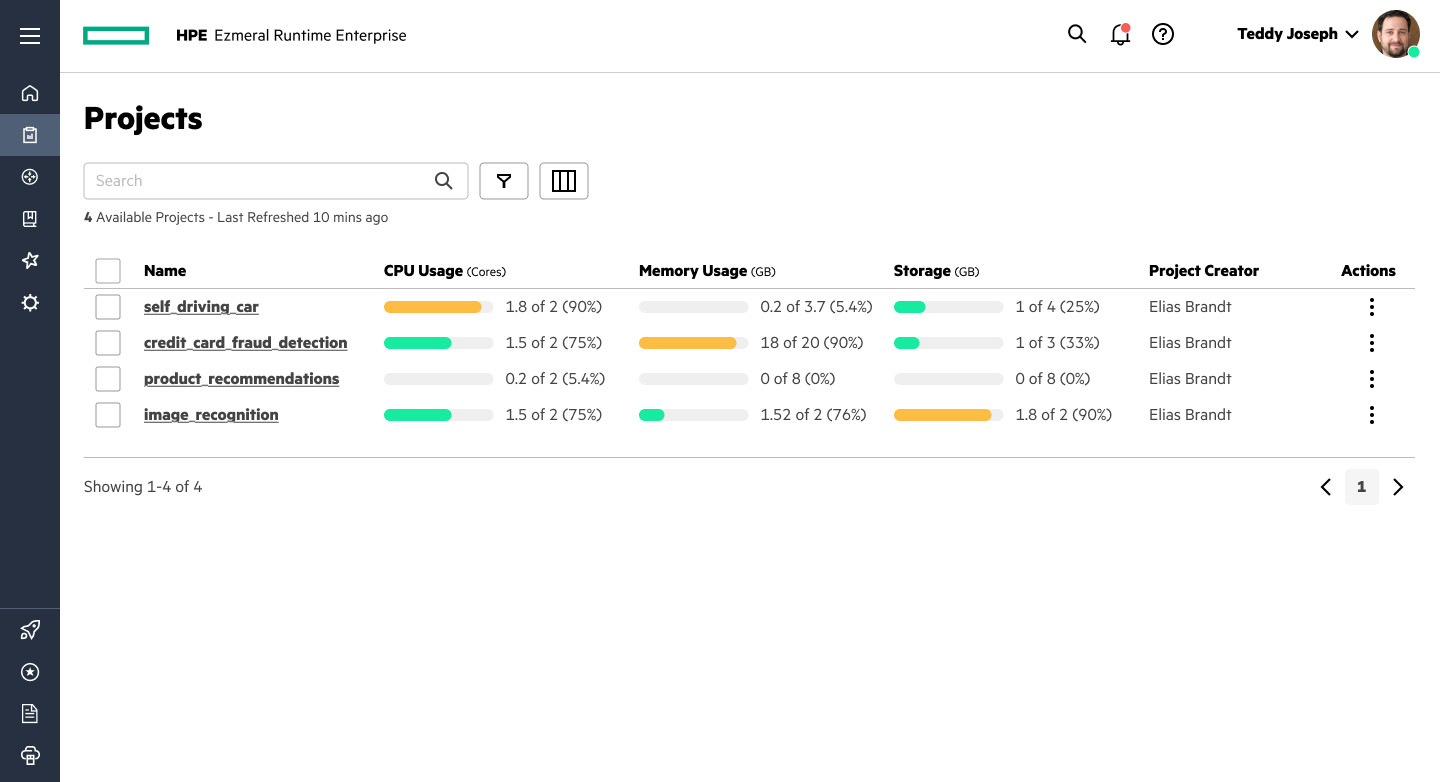Click self_driving_car CPU usage bar
This screenshot has height=782, width=1440.
click(x=439, y=307)
